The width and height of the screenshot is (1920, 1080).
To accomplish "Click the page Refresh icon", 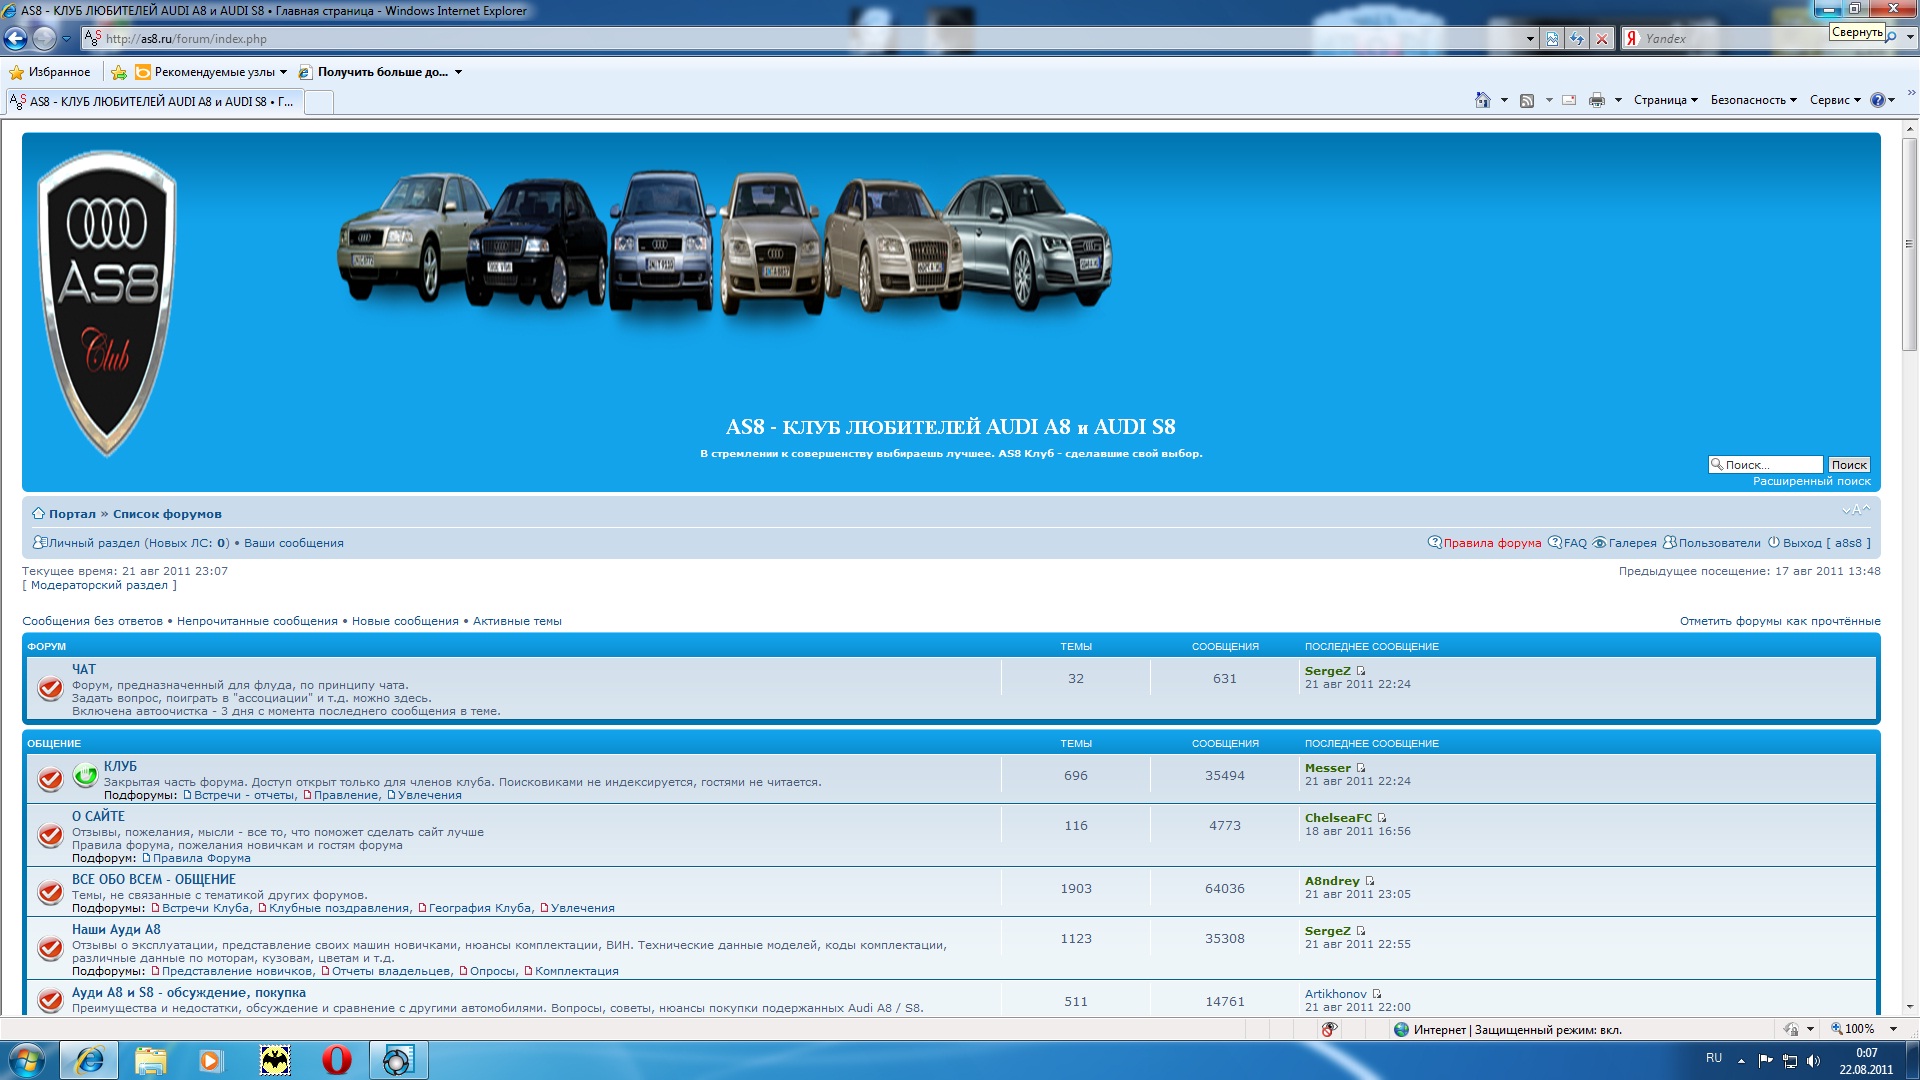I will point(1577,39).
